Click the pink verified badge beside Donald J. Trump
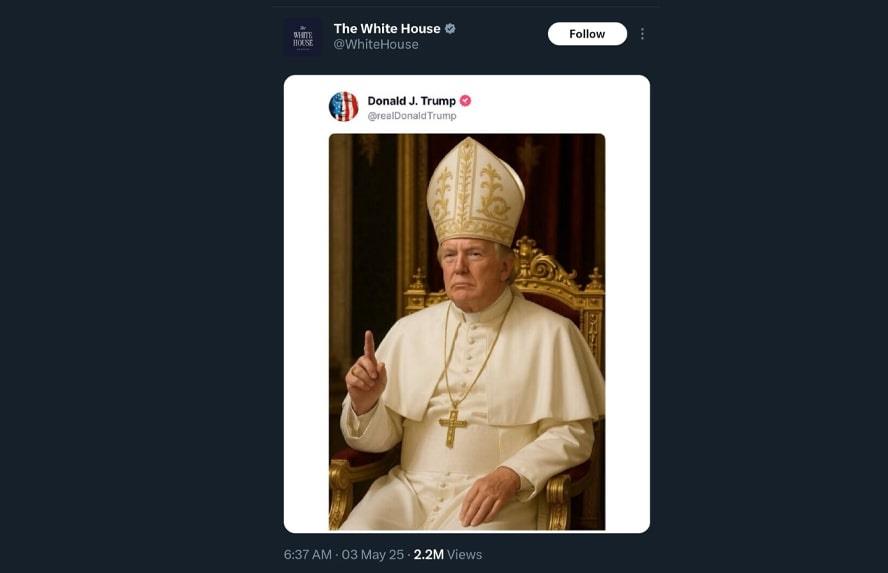This screenshot has width=888, height=573. [466, 101]
